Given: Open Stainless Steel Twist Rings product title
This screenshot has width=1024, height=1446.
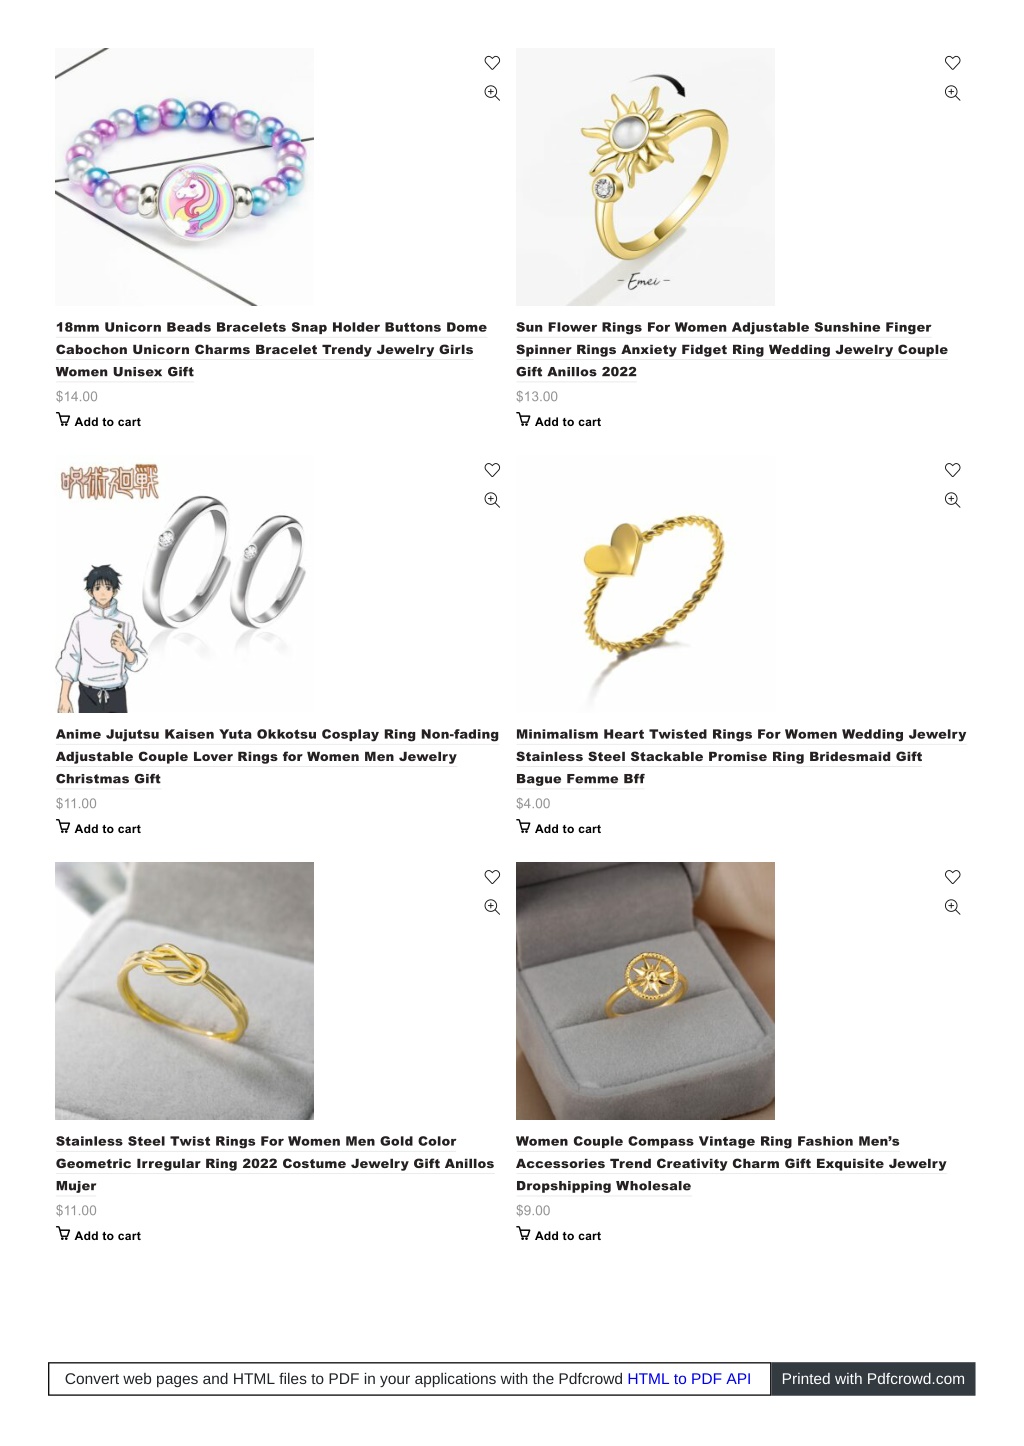Looking at the screenshot, I should click(x=275, y=1163).
